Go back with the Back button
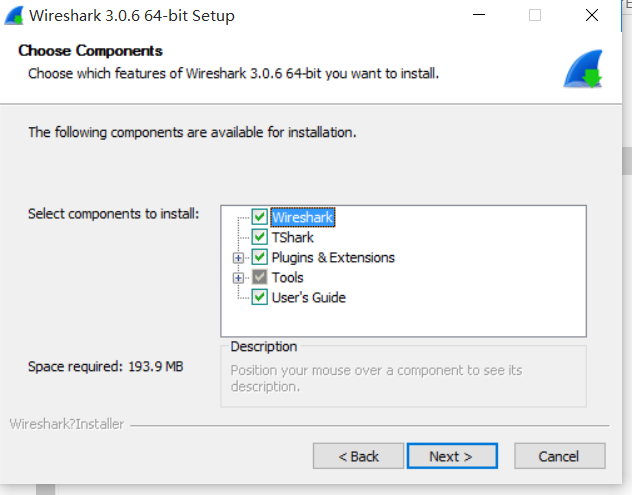This screenshot has width=632, height=495. (x=358, y=456)
